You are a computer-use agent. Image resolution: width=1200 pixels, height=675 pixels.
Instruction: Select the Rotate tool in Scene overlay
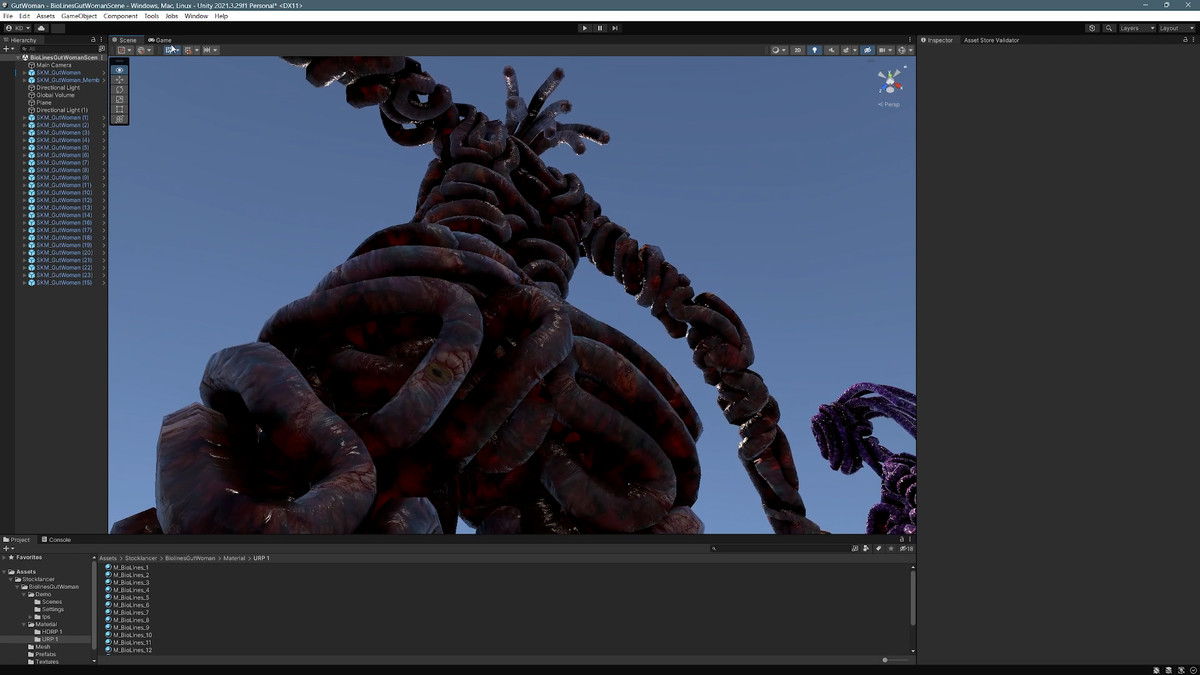click(120, 90)
